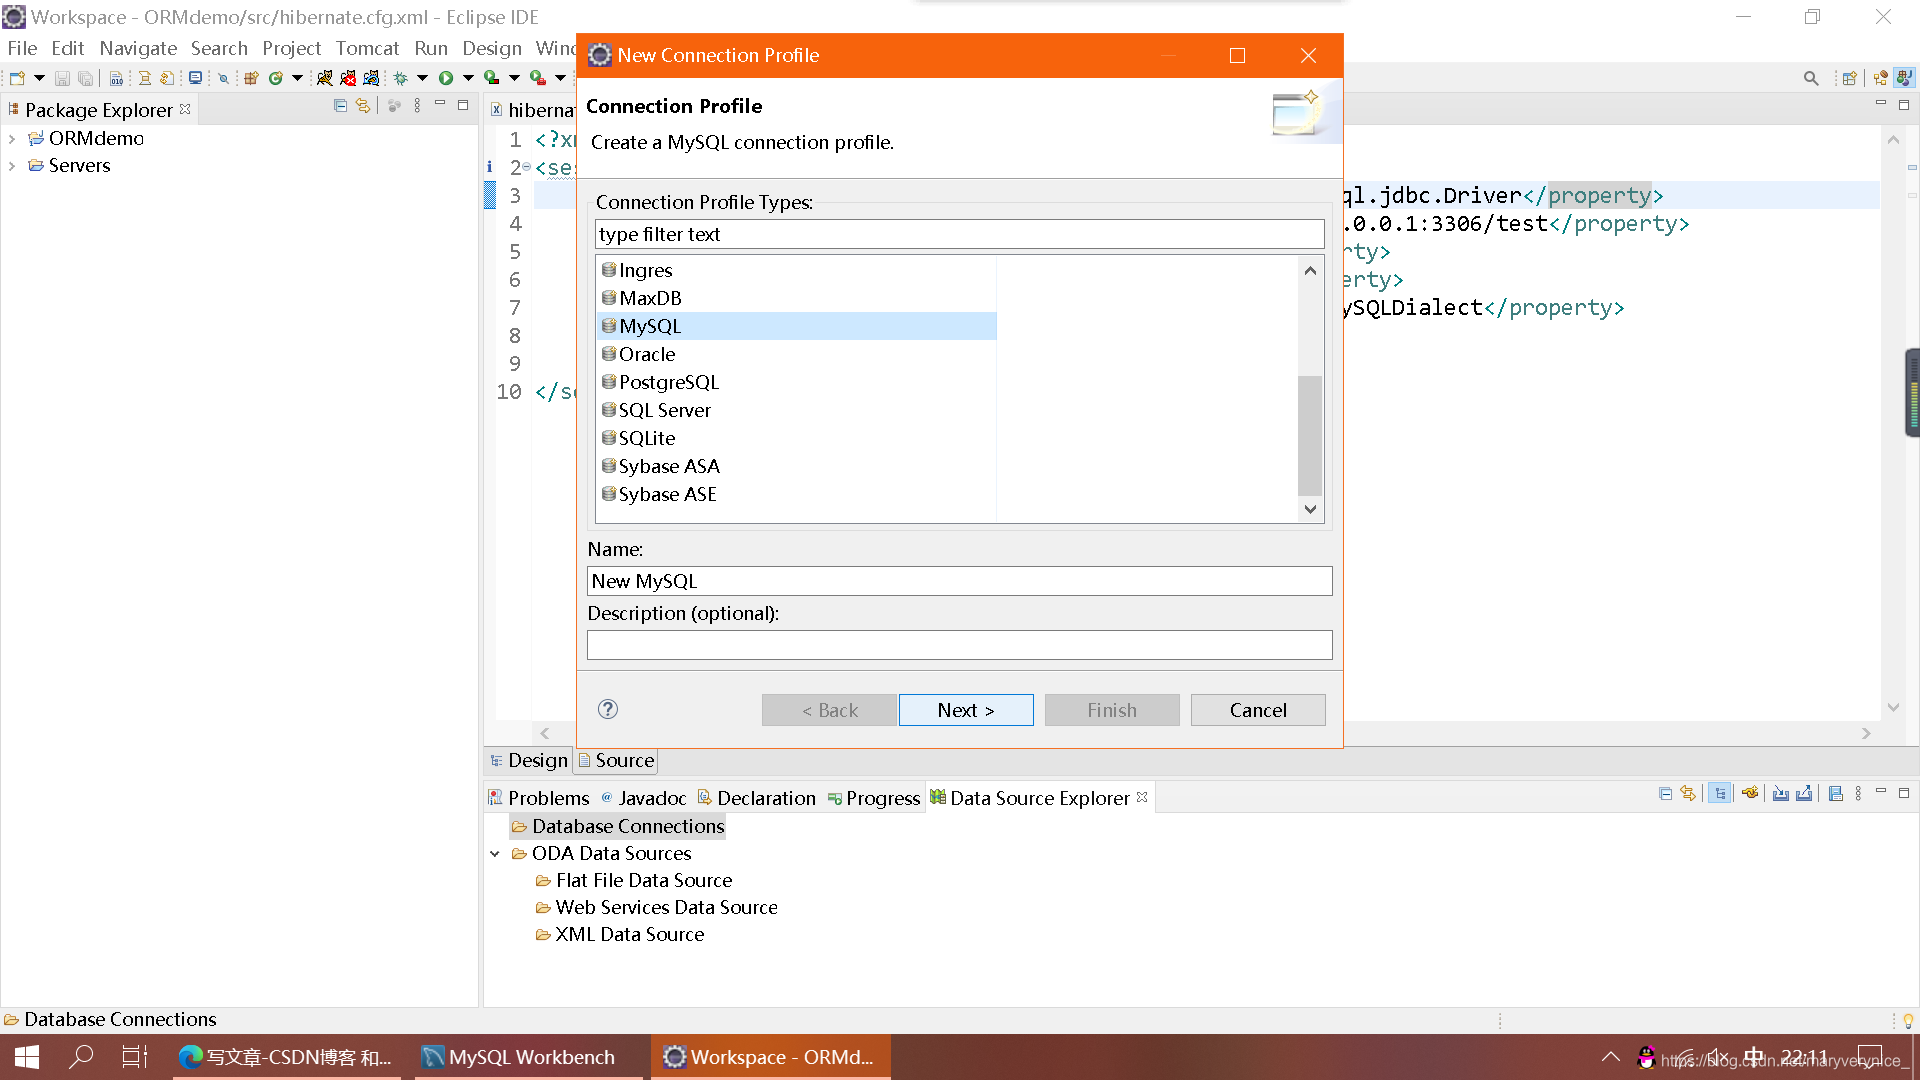Collapse all in Data Source Explorer
The width and height of the screenshot is (1920, 1080).
click(1665, 794)
